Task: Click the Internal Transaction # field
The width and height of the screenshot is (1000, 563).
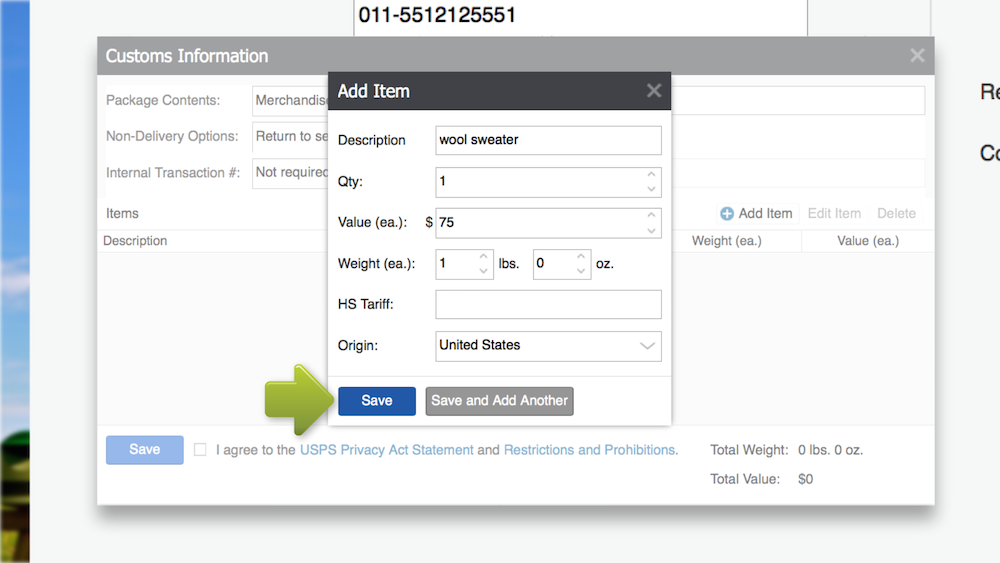Action: (x=290, y=172)
